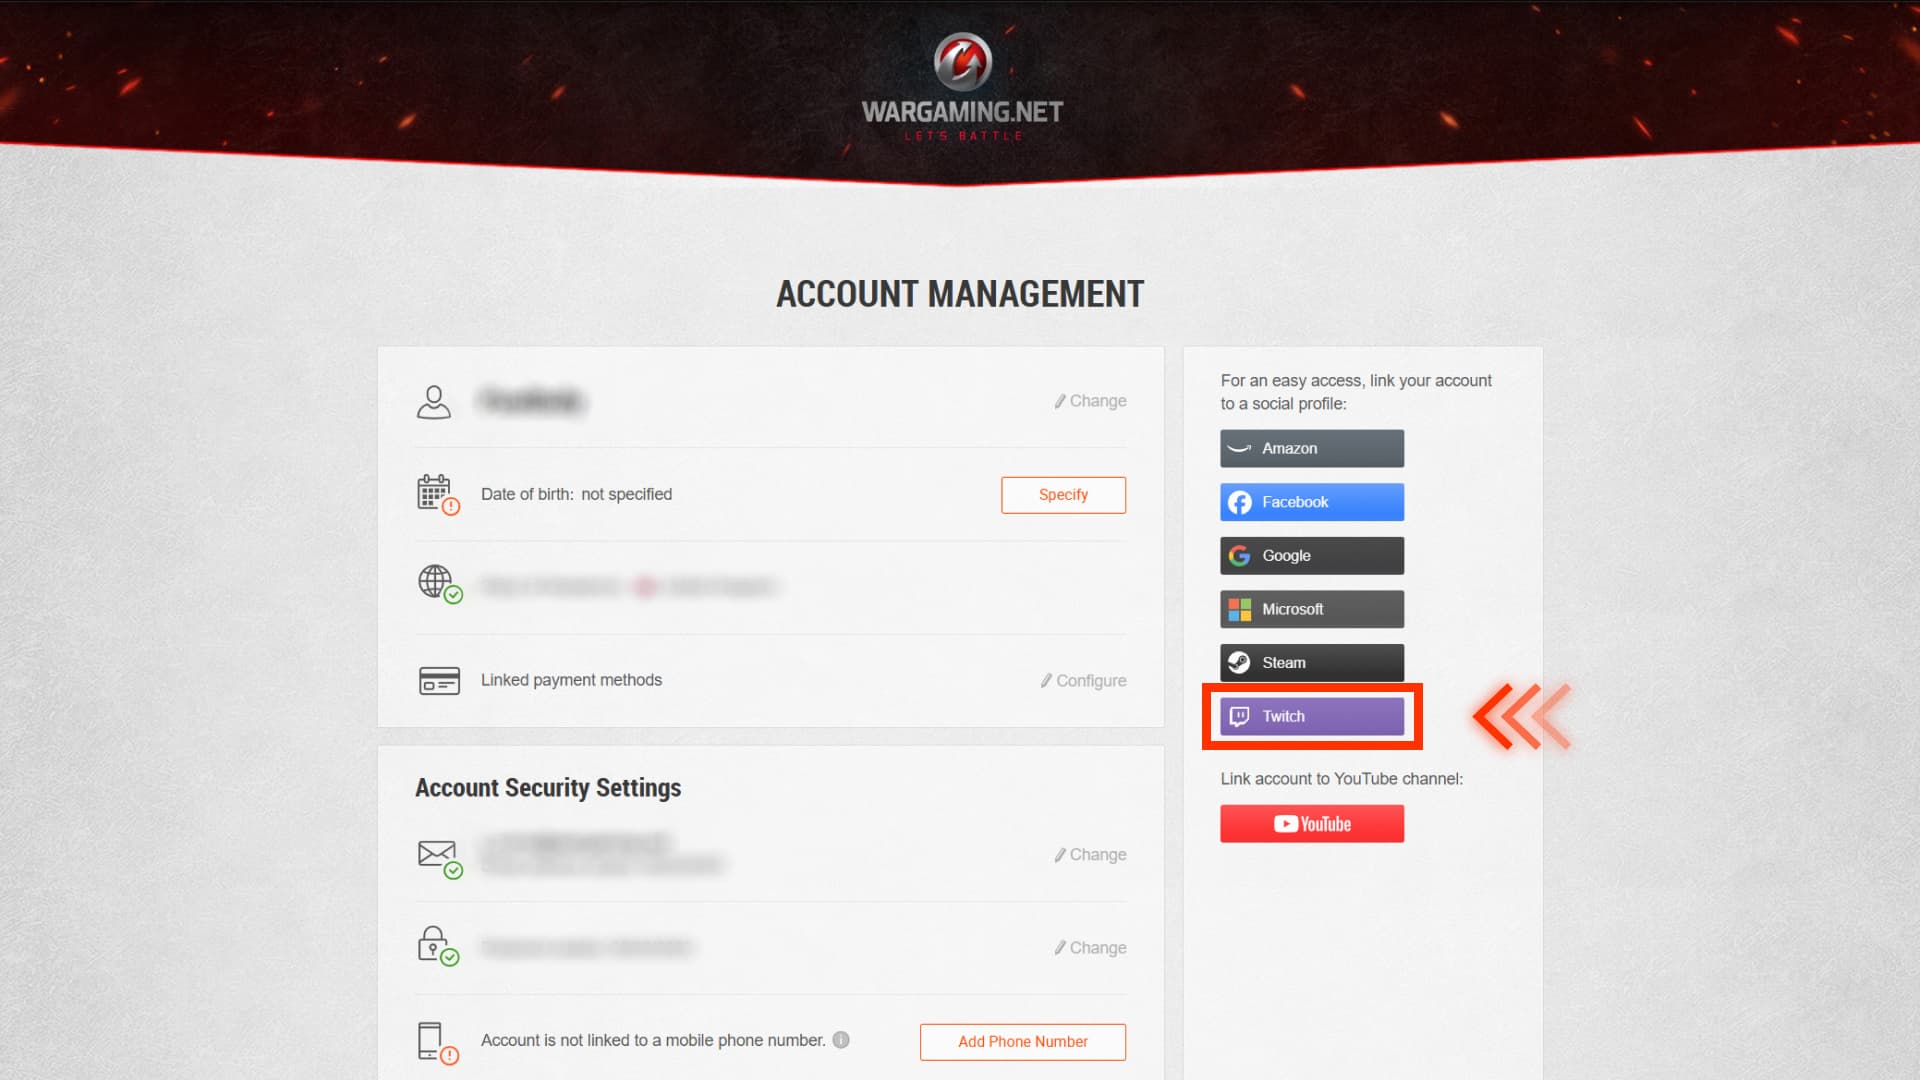Click the 'Linked payment methods' text
This screenshot has width=1920, height=1080.
(x=571, y=680)
